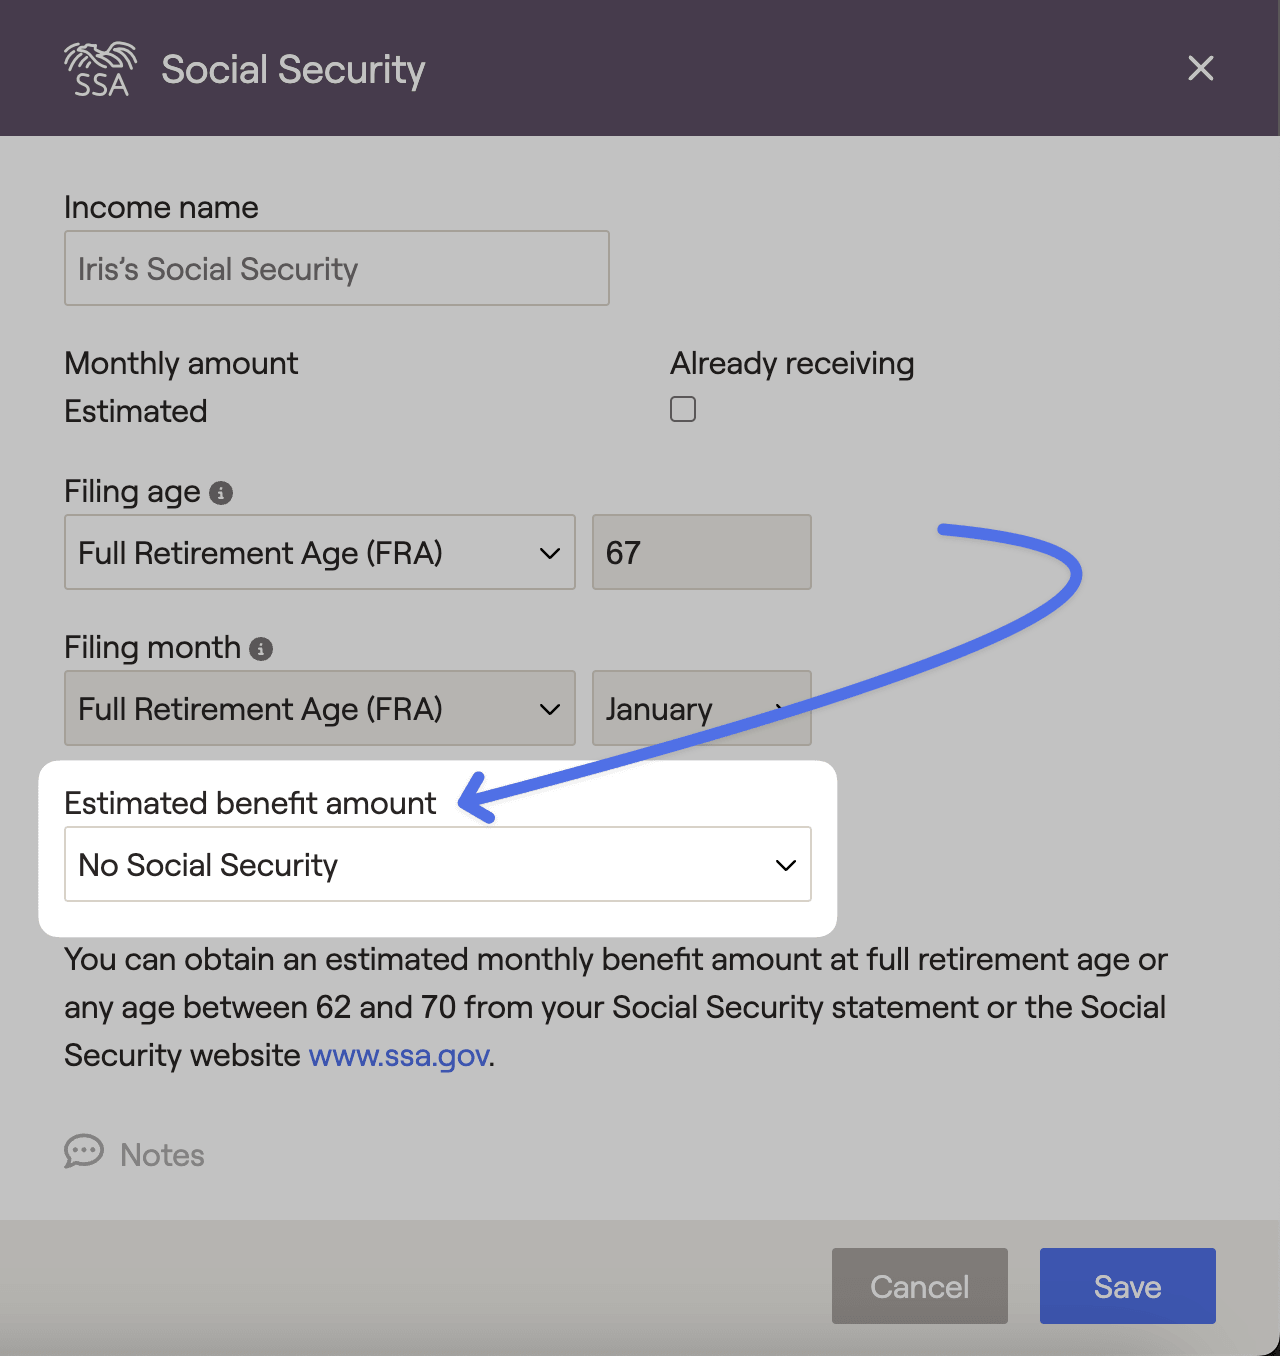This screenshot has height=1356, width=1280.
Task: Save the Social Security settings
Action: pos(1128,1286)
